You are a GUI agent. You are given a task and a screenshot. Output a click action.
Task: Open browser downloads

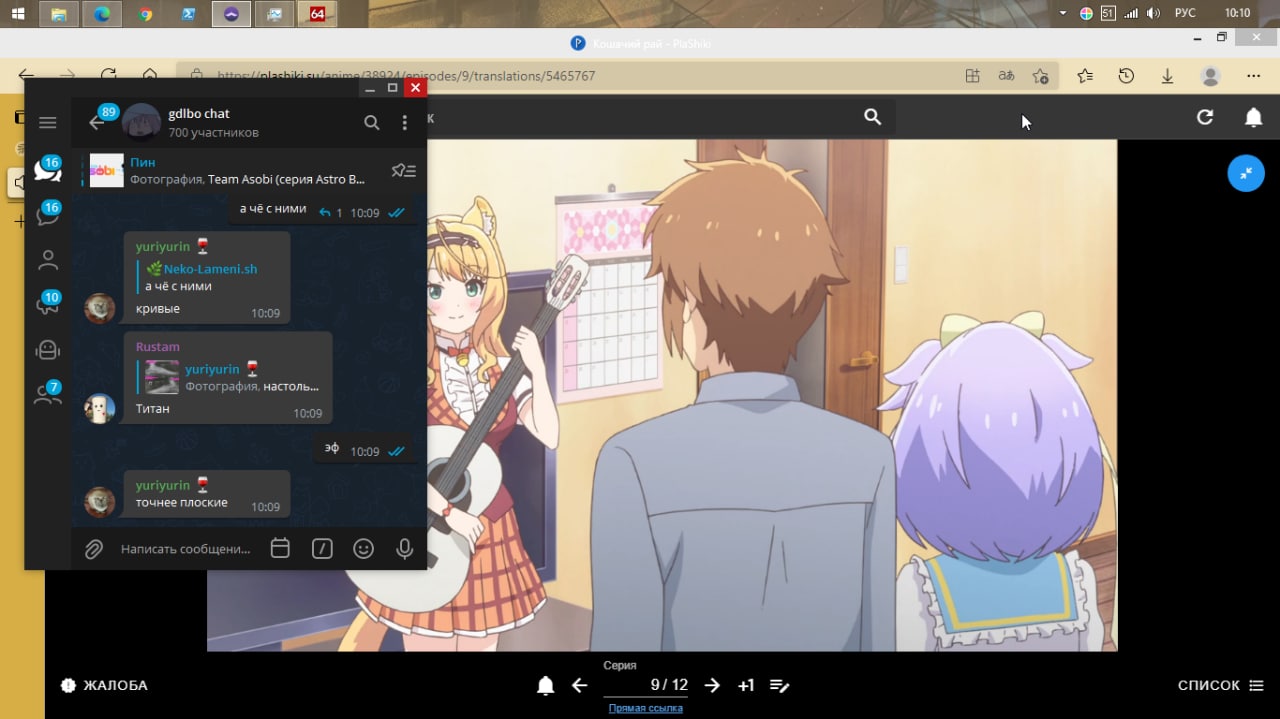[x=1167, y=76]
